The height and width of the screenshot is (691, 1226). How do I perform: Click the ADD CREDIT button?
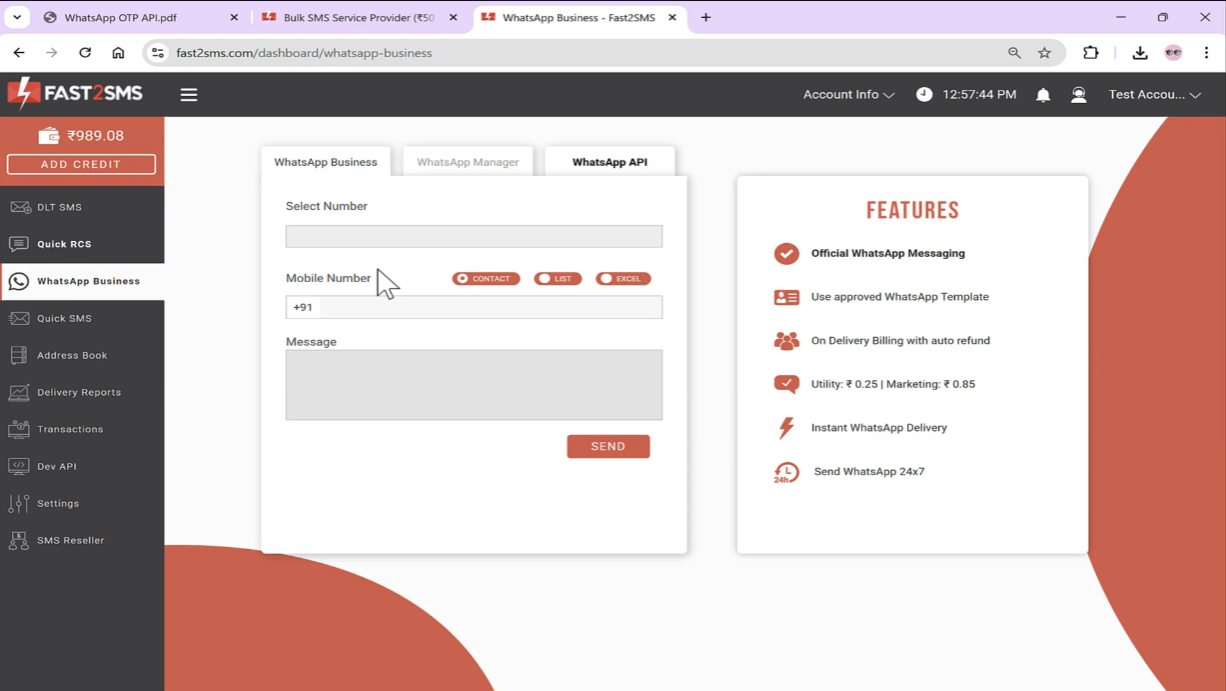coord(81,164)
